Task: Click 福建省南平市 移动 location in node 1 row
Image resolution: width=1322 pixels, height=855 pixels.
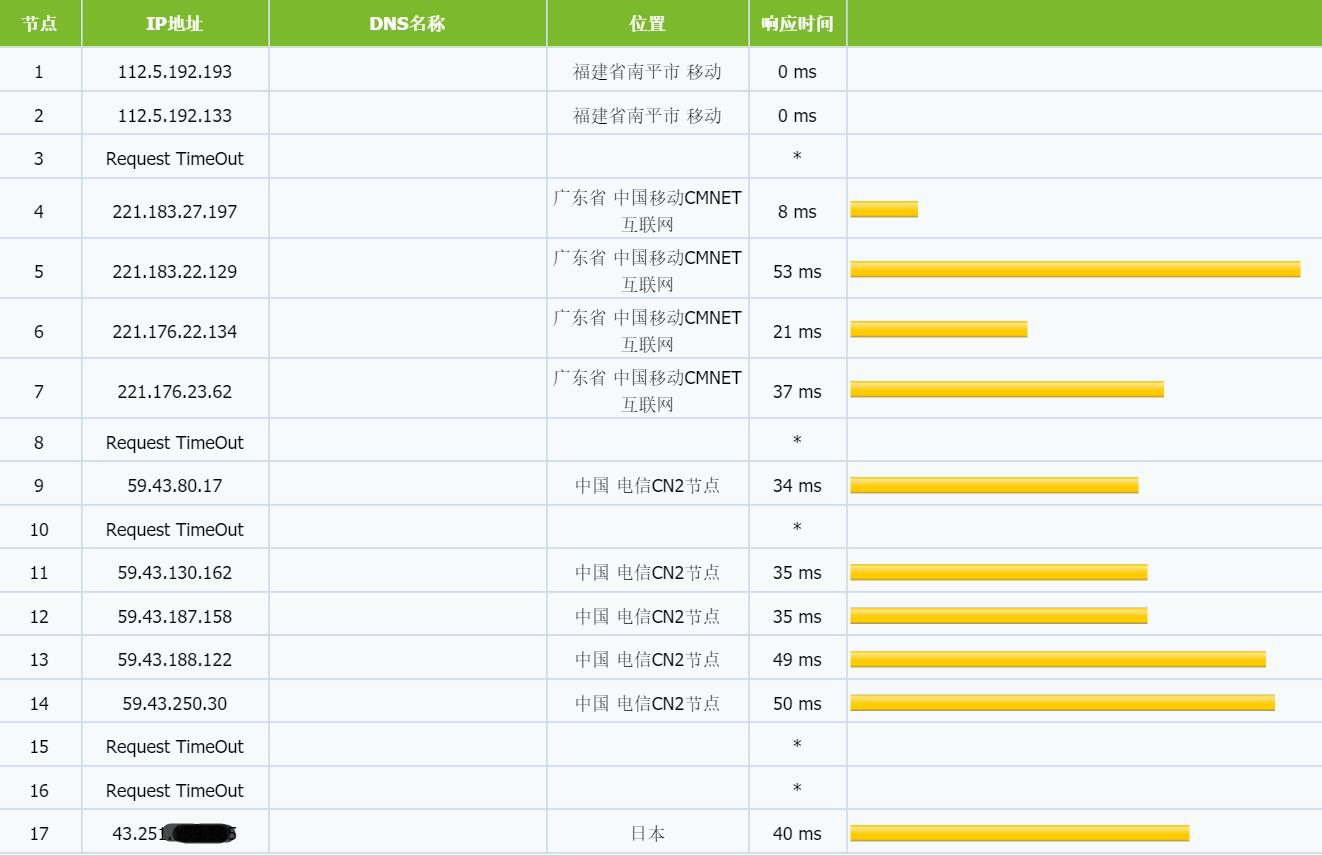Action: (x=647, y=72)
